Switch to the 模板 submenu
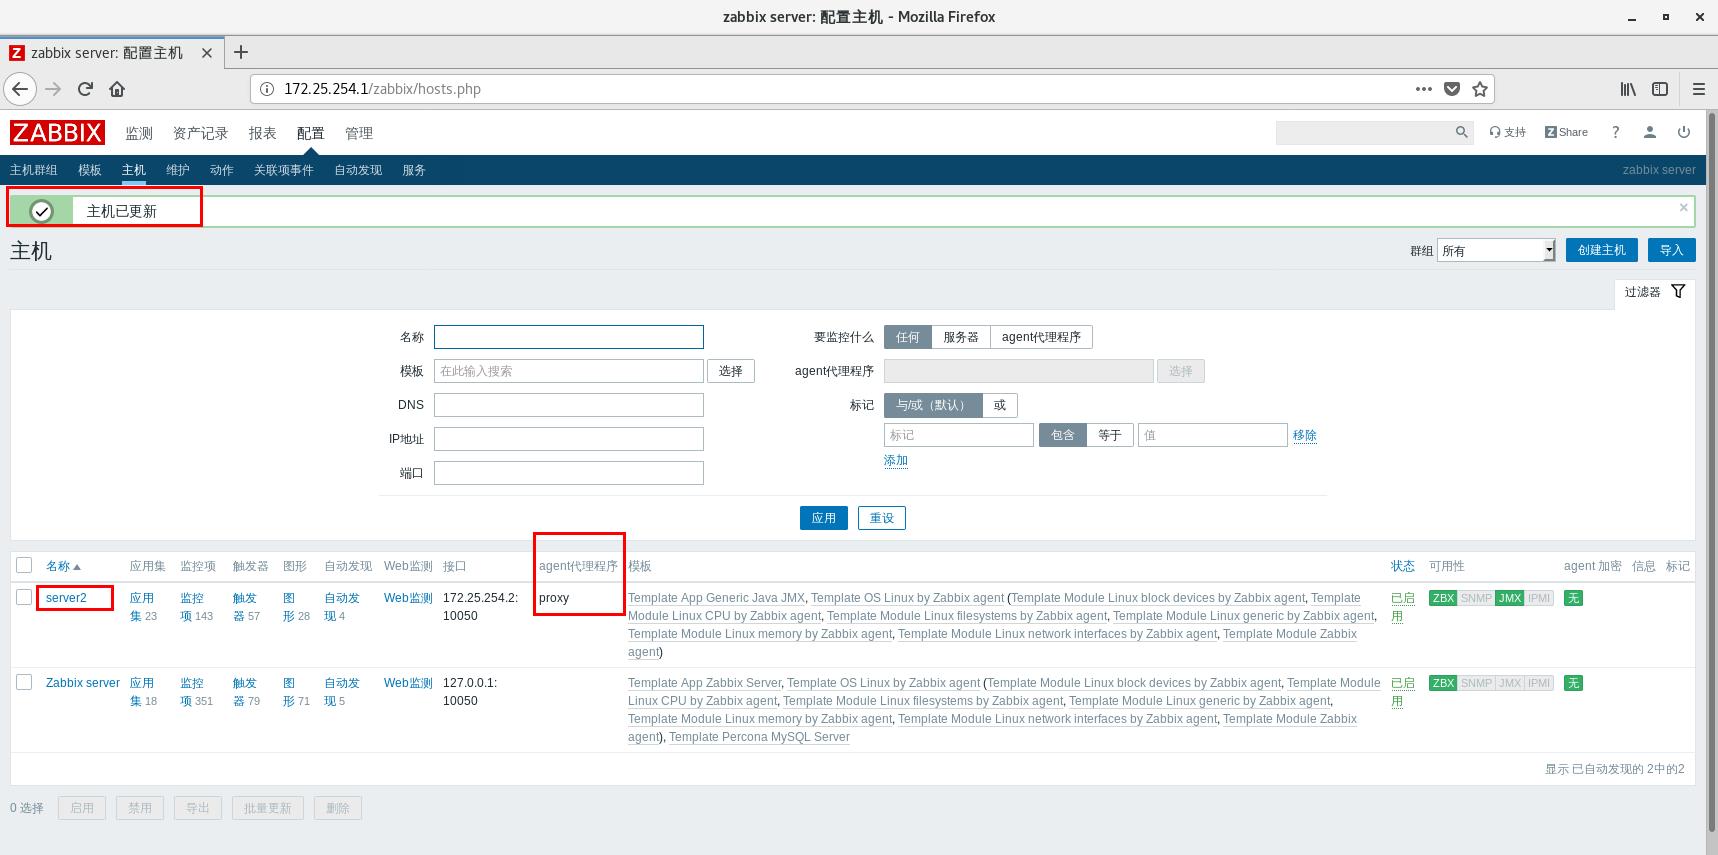Screen dimensions: 1718x855 (90, 170)
